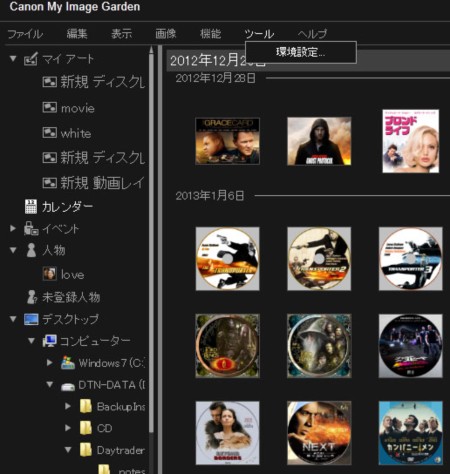Open the ヘルプ menu
The image size is (450, 474).
coord(312,34)
